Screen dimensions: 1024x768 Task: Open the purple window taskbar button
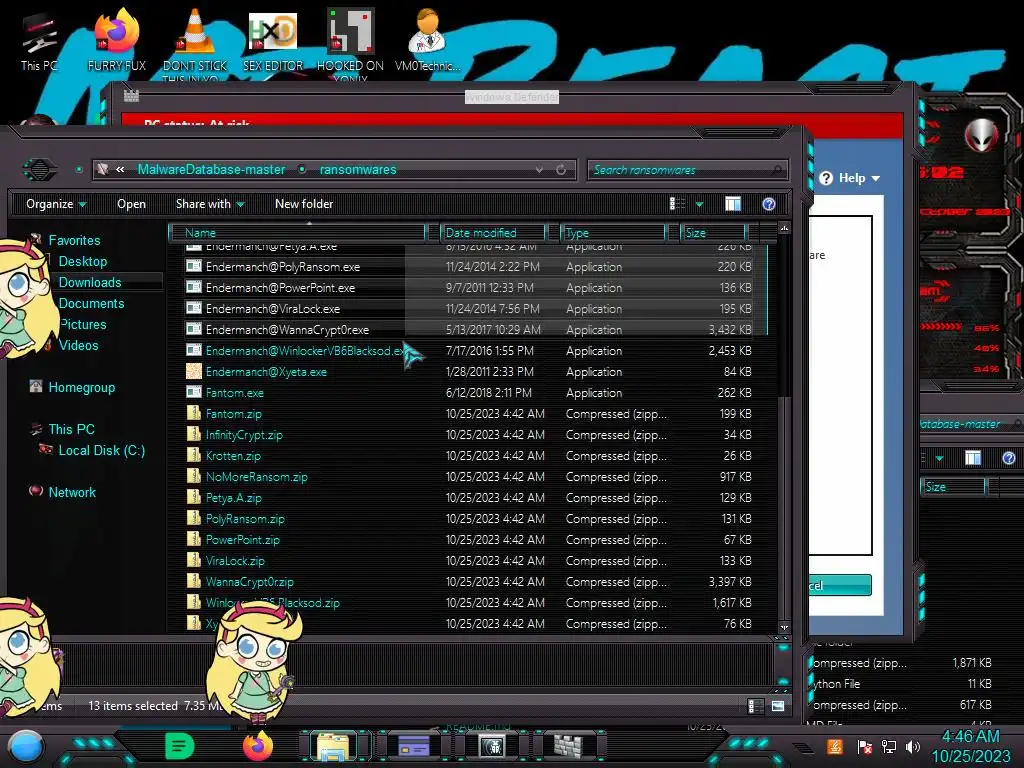(413, 746)
